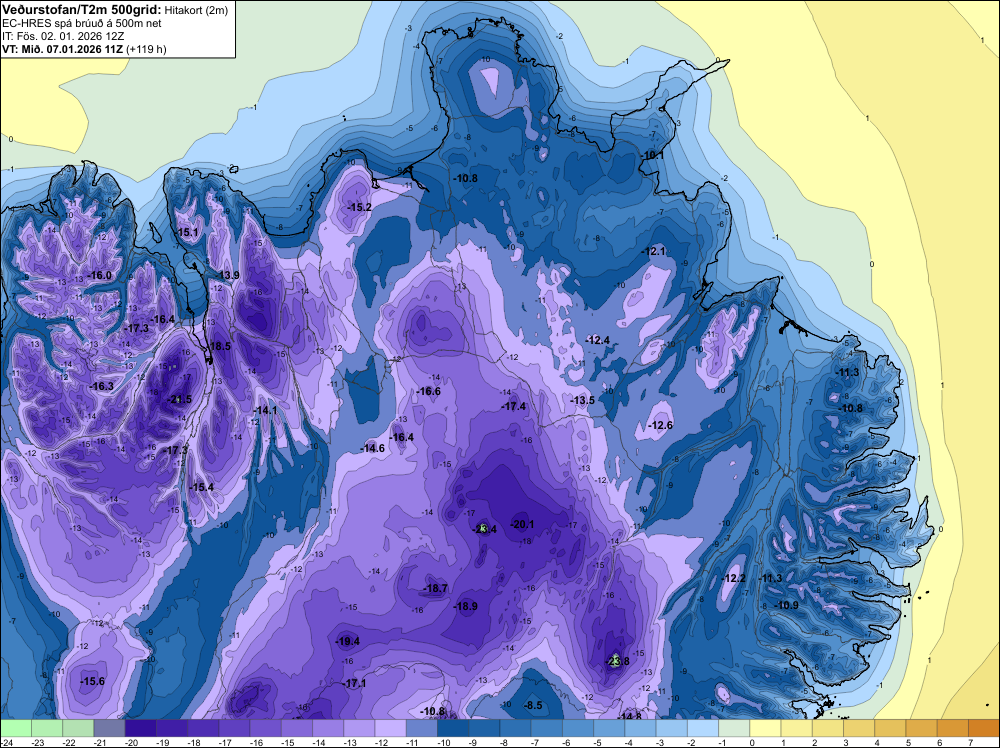Click the pale blue -2 legend swatch
Screen dimensions: 1000x748
pyautogui.click(x=703, y=728)
